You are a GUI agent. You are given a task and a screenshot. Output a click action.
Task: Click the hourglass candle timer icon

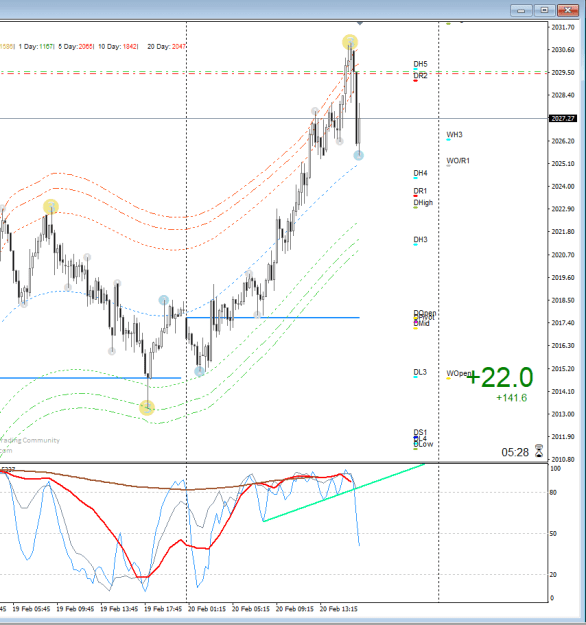[x=539, y=451]
